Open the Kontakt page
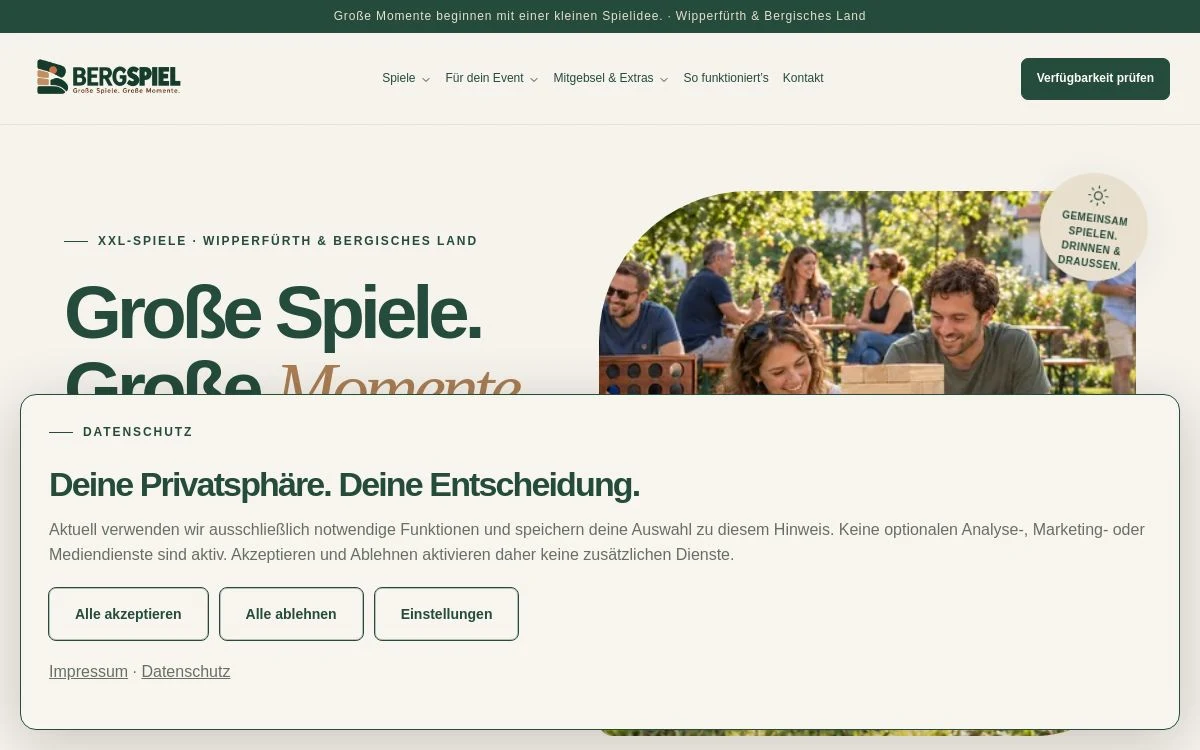Image resolution: width=1200 pixels, height=750 pixels. 803,78
